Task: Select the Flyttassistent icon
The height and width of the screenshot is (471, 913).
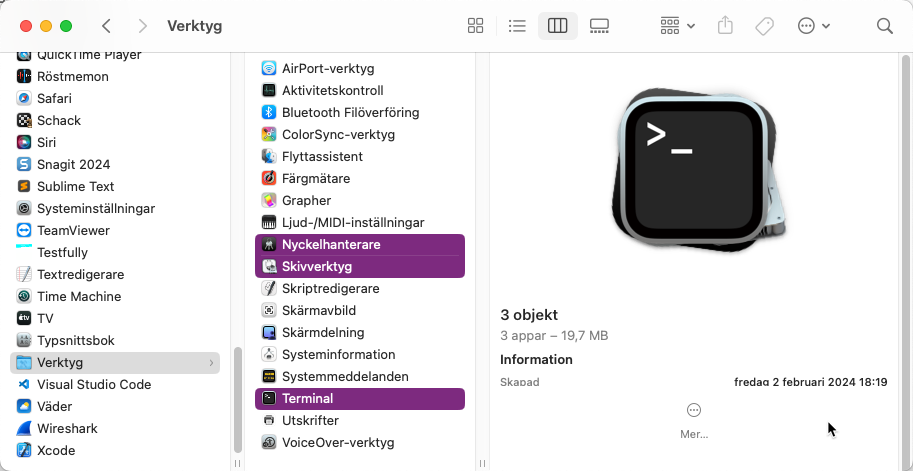Action: (x=268, y=157)
